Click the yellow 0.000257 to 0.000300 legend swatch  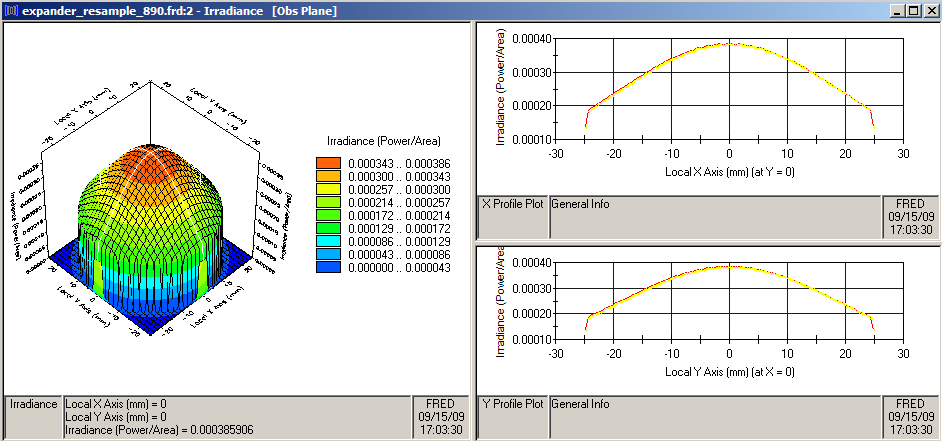pyautogui.click(x=329, y=189)
